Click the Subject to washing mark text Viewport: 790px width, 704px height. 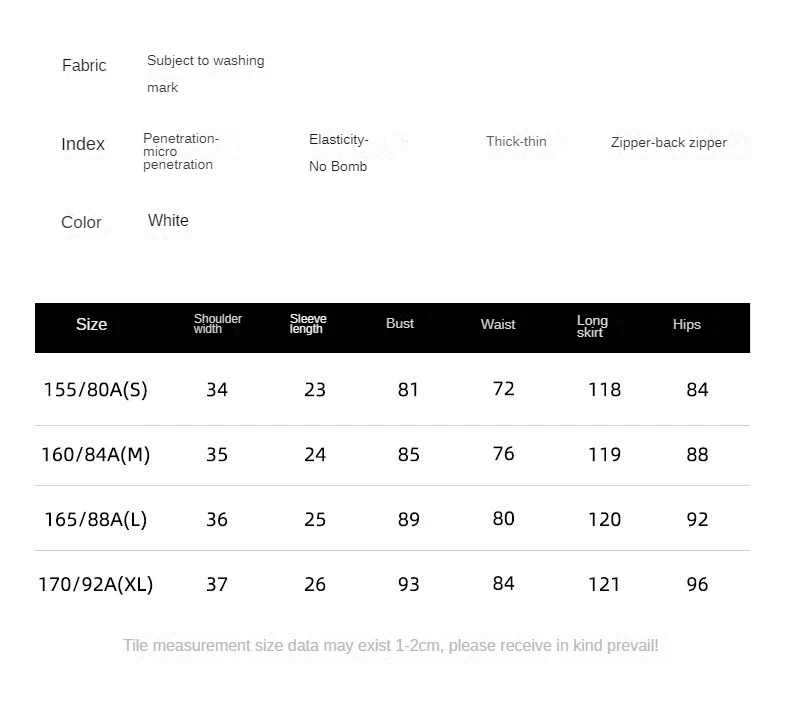tap(205, 74)
